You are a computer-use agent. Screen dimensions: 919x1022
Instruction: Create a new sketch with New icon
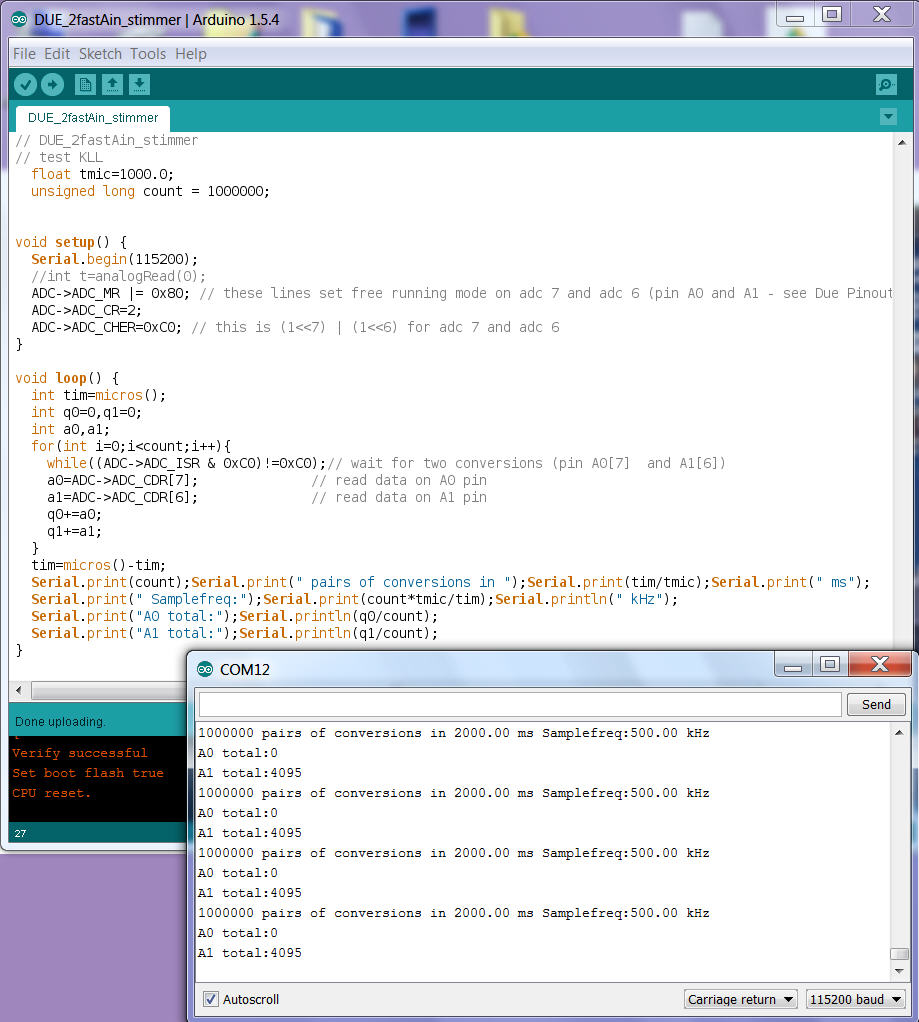85,85
